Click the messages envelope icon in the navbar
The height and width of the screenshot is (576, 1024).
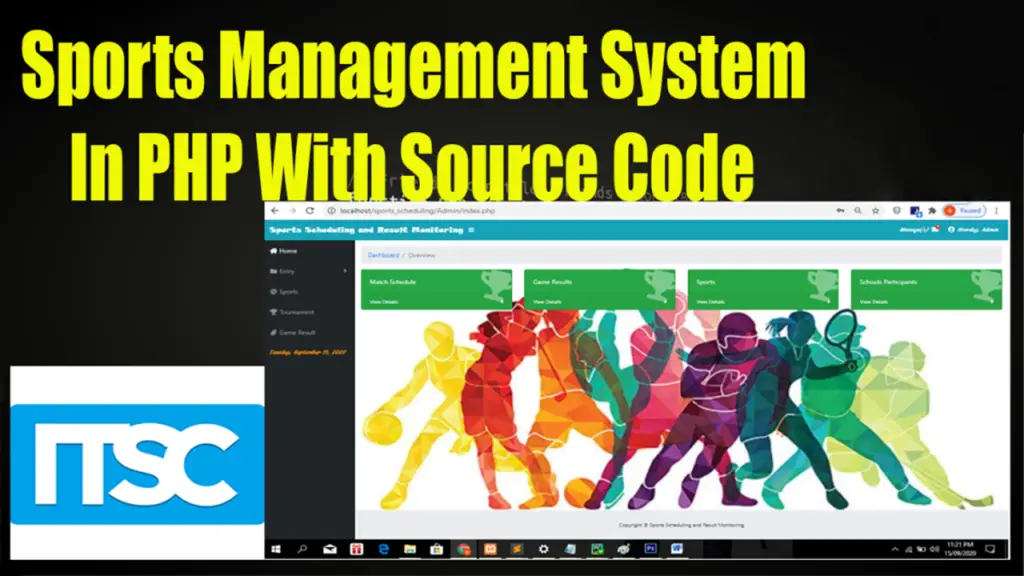(937, 228)
